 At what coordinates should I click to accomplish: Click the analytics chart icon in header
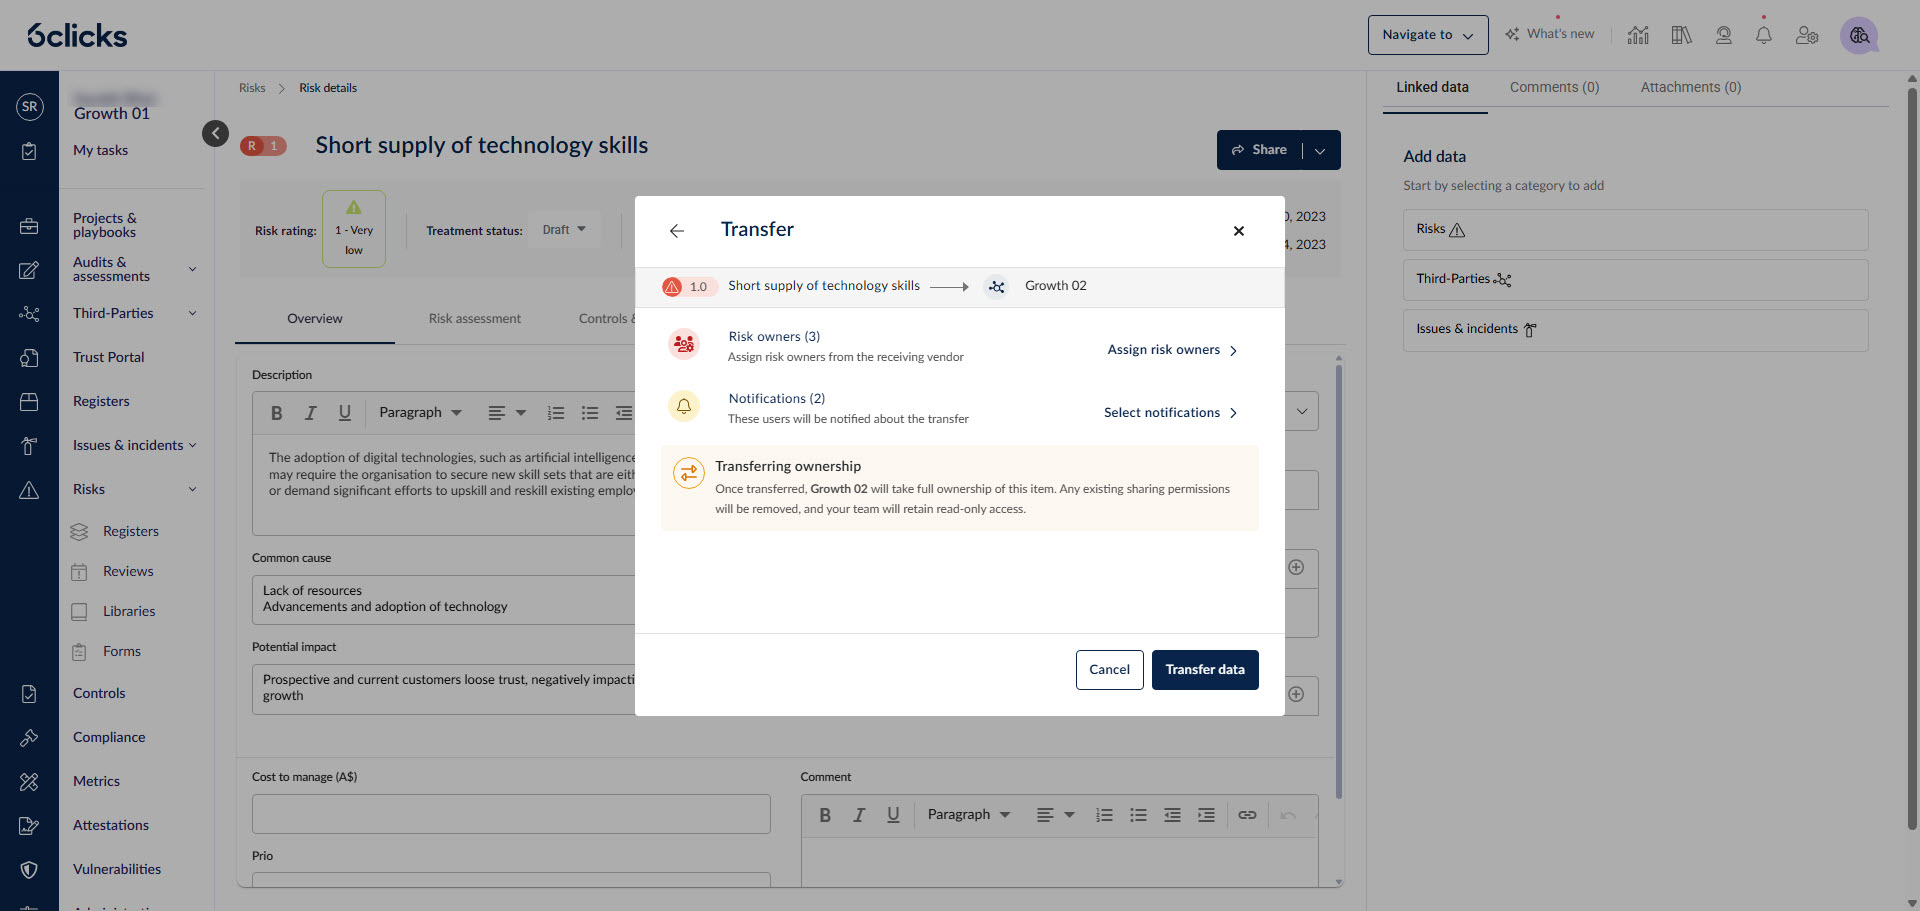click(x=1638, y=35)
